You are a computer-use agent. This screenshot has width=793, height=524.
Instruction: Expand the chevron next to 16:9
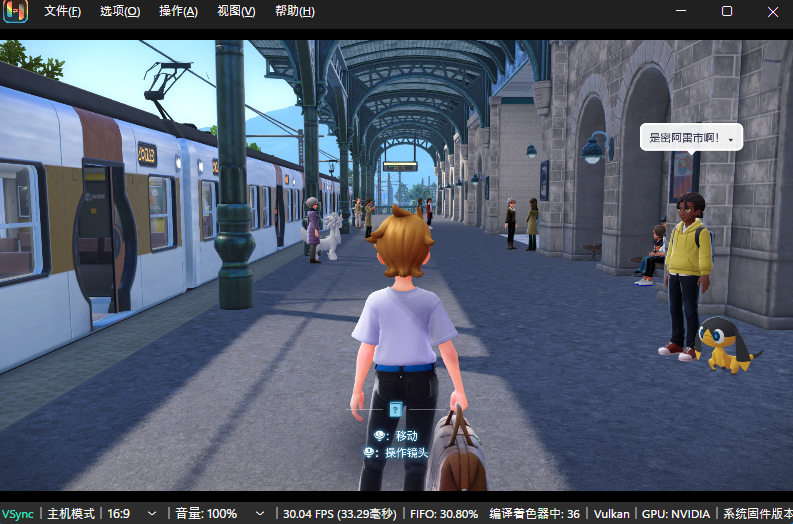point(152,513)
